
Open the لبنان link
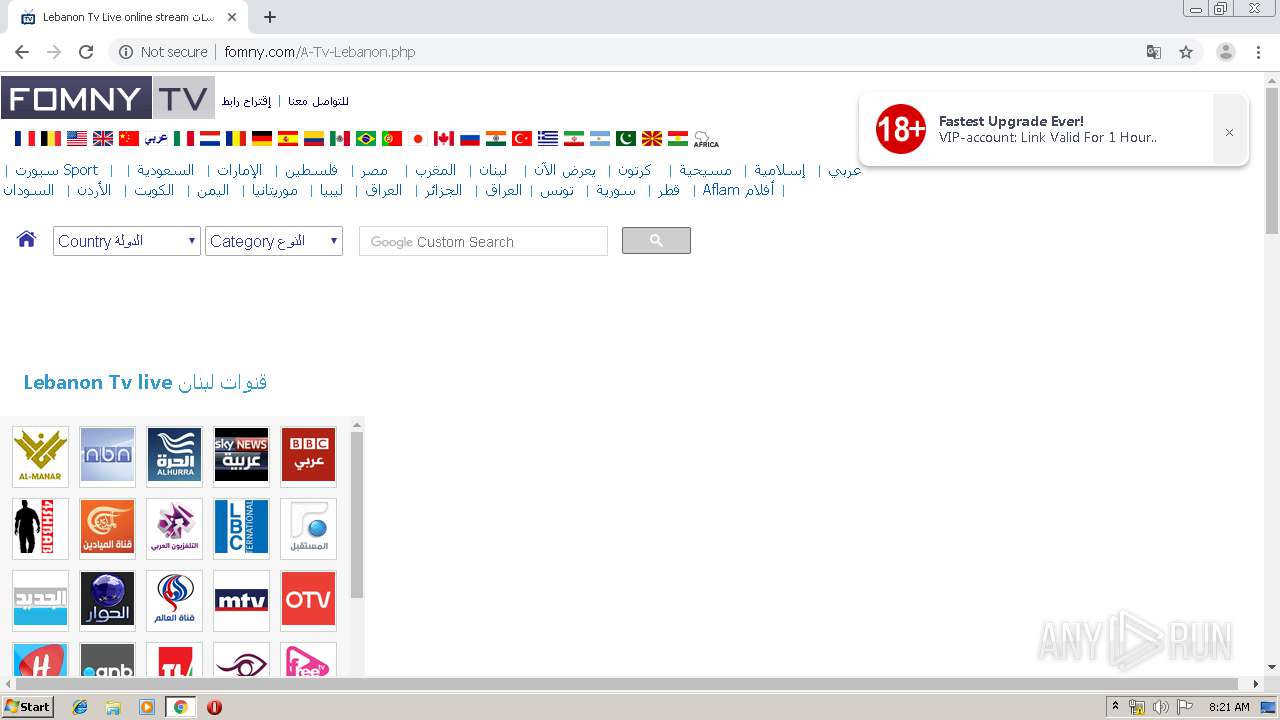pyautogui.click(x=493, y=170)
